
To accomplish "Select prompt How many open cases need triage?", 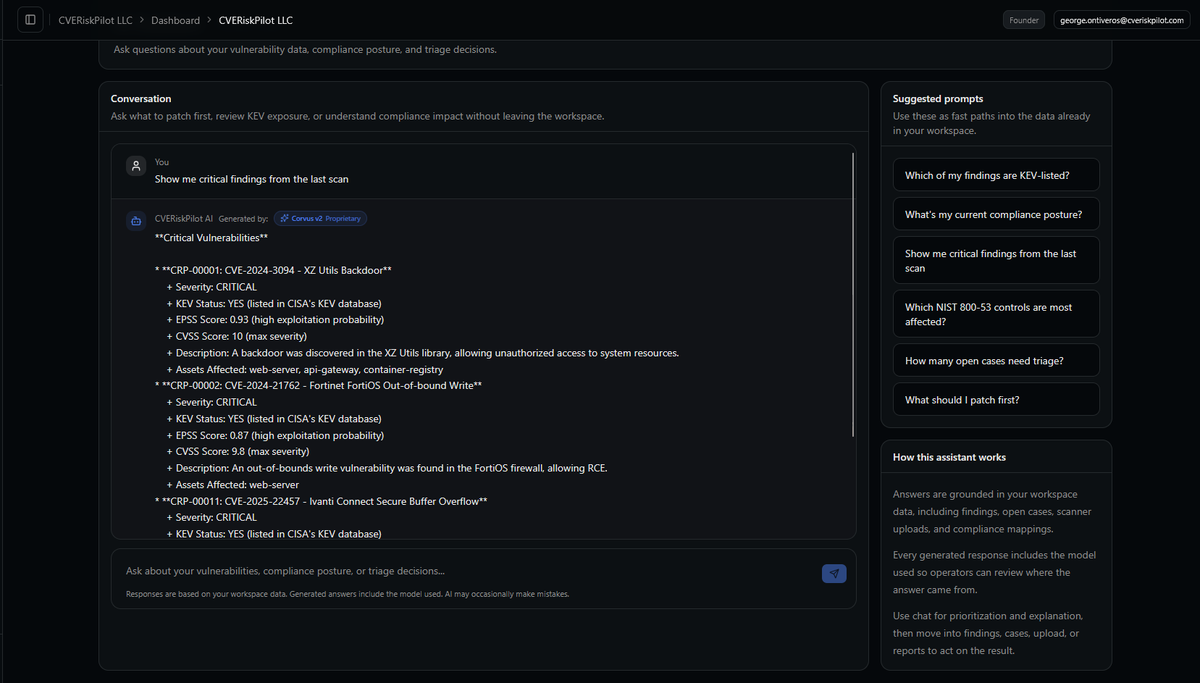I will pyautogui.click(x=996, y=361).
